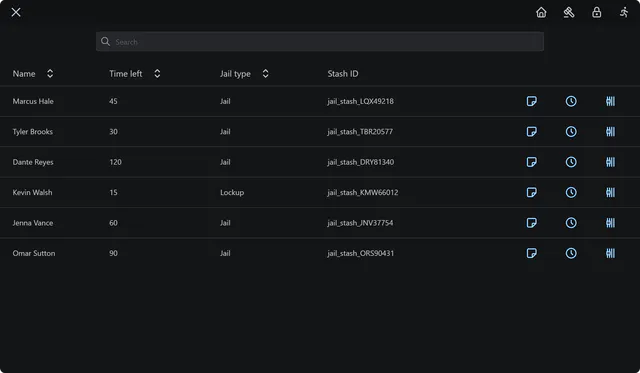Click jail bars icon for Dante Reyes

610,162
